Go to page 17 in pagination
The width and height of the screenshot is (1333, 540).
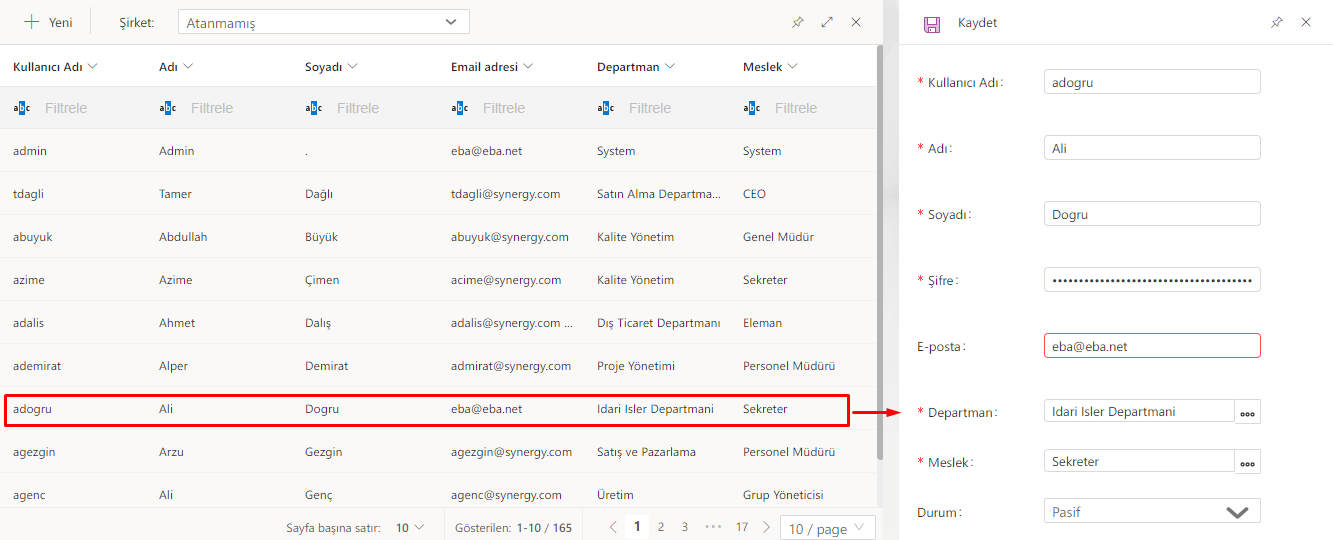tap(741, 527)
